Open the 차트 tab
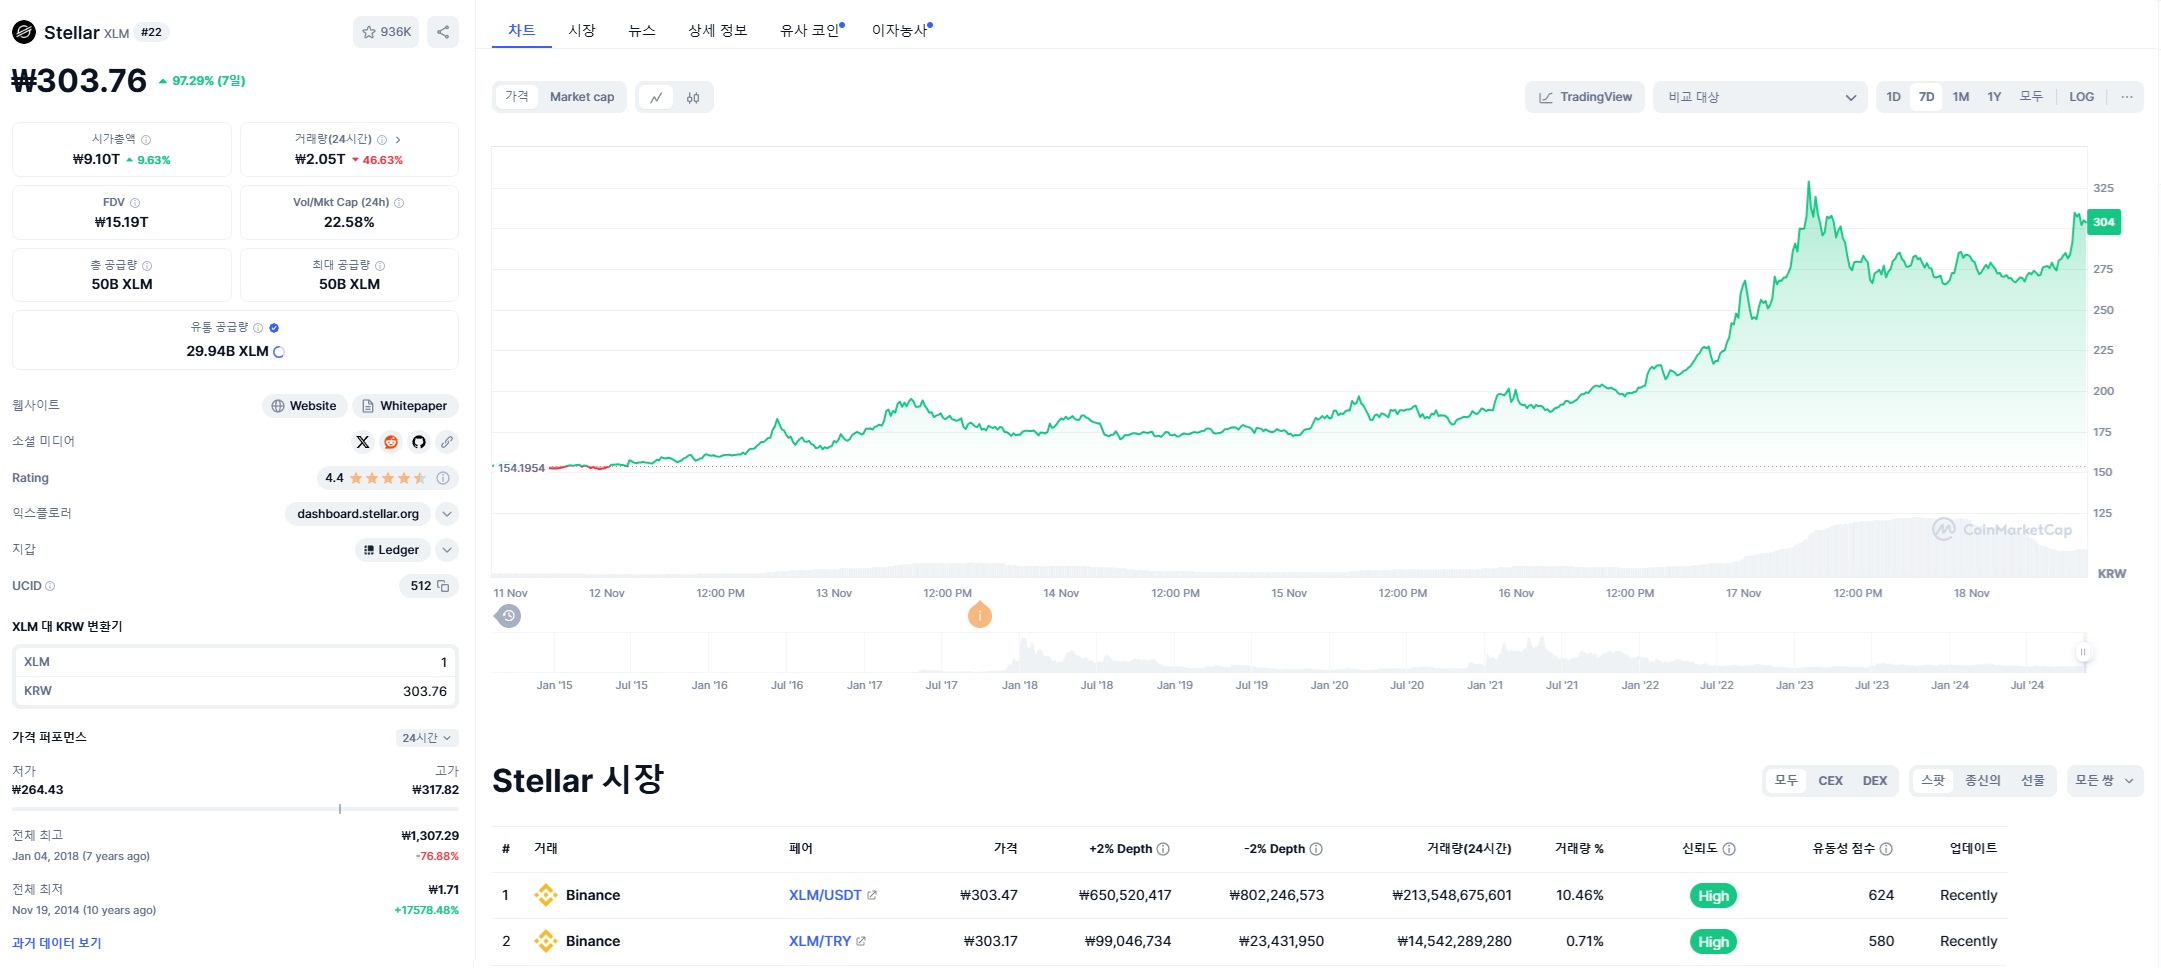The width and height of the screenshot is (2161, 968). (522, 30)
